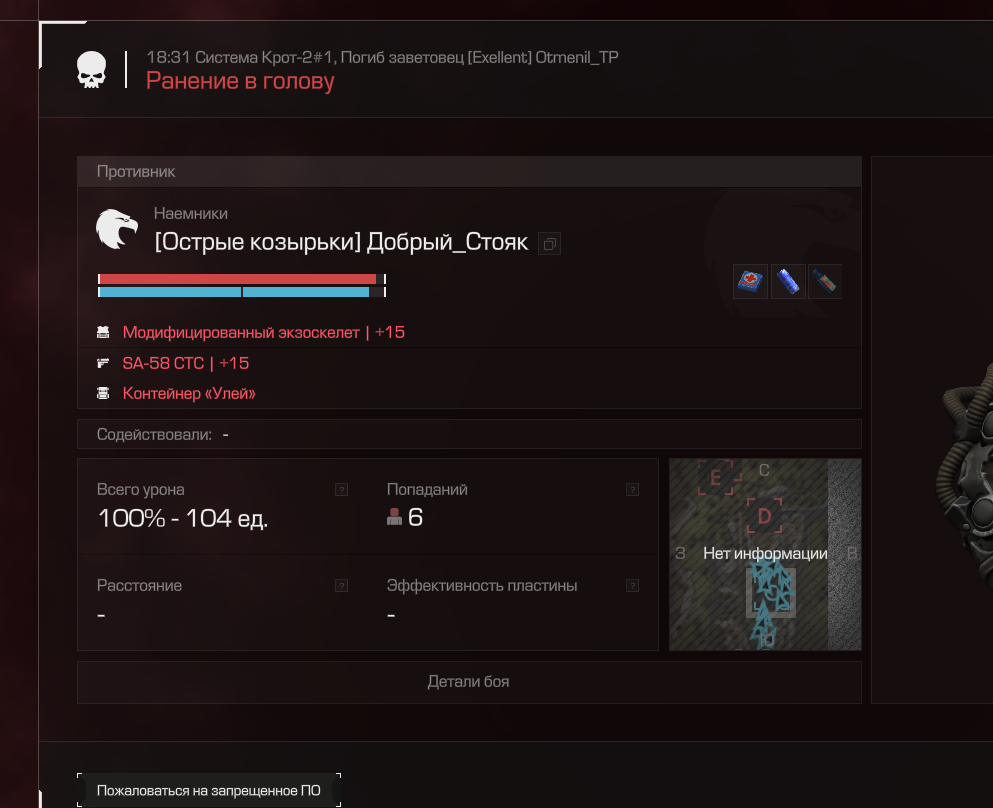Click the Наемники eagle faction emblem
The image size is (993, 808).
117,229
